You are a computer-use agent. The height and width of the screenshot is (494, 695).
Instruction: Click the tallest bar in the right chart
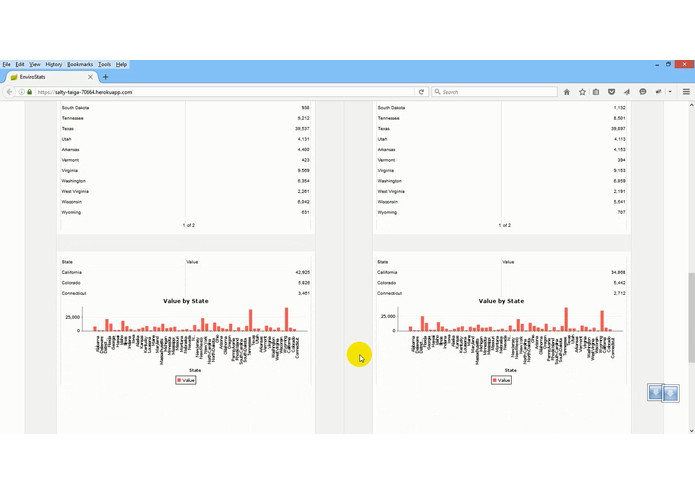[x=566, y=319]
